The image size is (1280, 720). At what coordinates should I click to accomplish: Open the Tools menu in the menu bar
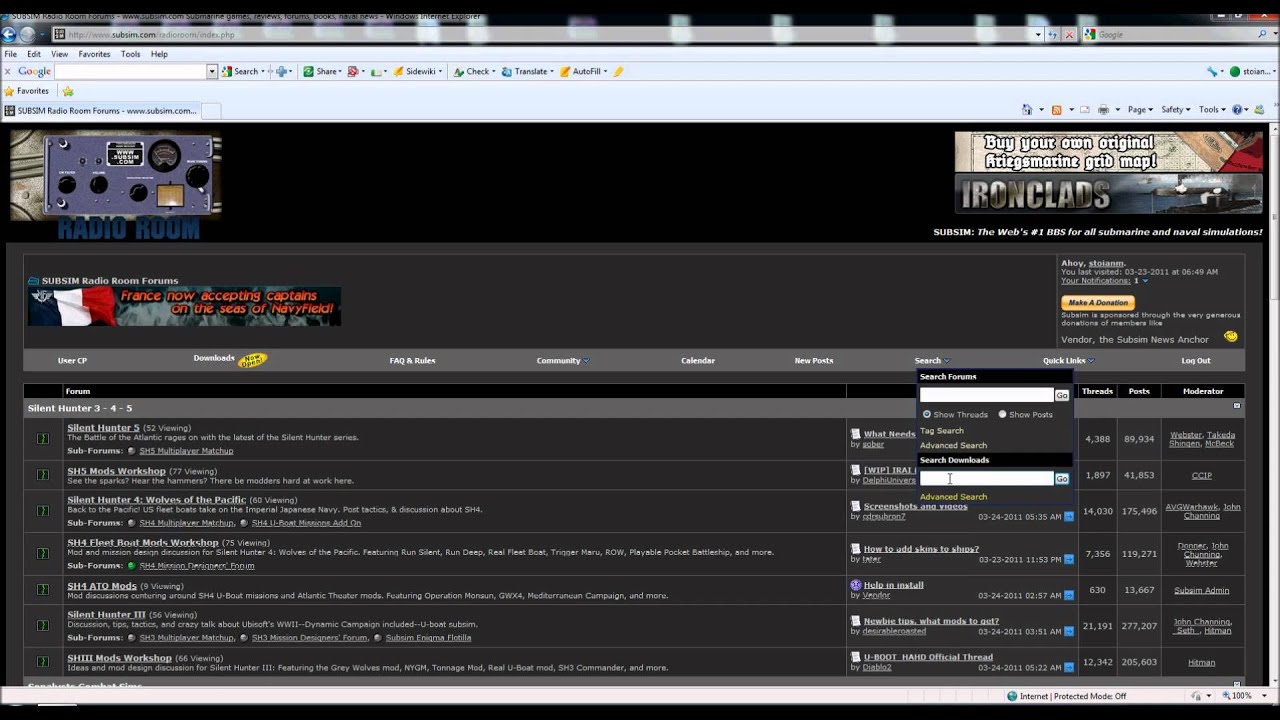coord(130,54)
